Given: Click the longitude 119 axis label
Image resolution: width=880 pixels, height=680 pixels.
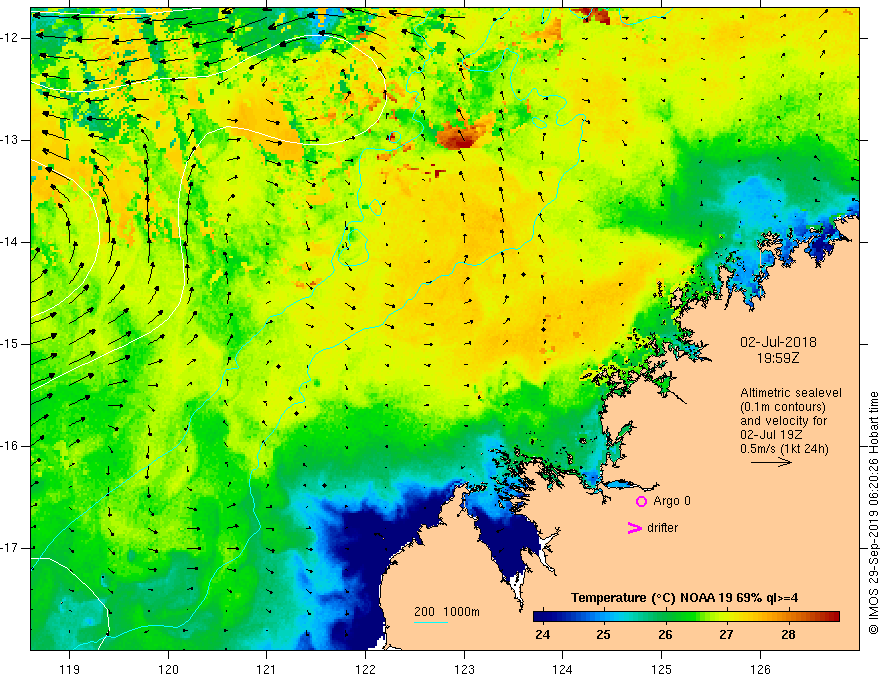Looking at the screenshot, I should (70, 669).
